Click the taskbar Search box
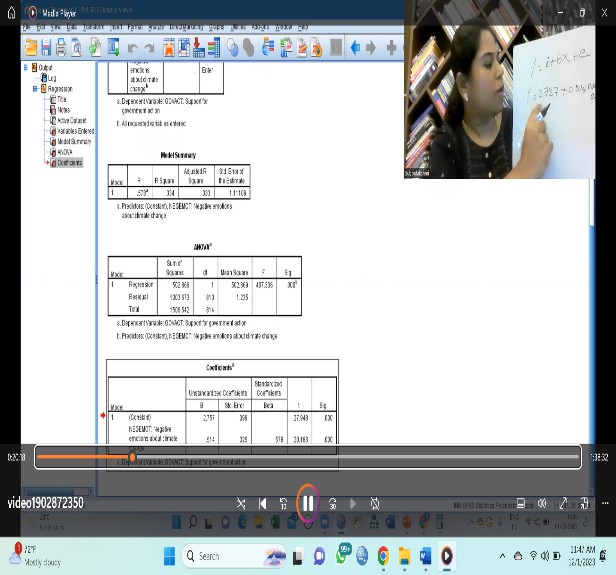The image size is (616, 575). pyautogui.click(x=234, y=556)
